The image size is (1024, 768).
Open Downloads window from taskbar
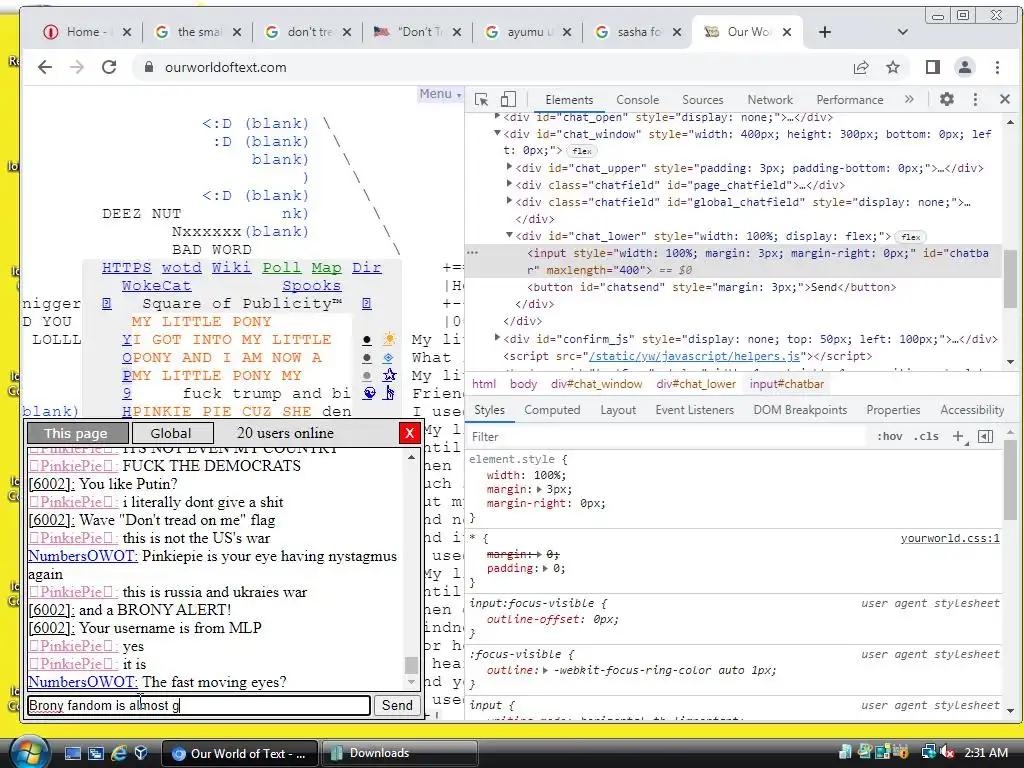point(399,753)
